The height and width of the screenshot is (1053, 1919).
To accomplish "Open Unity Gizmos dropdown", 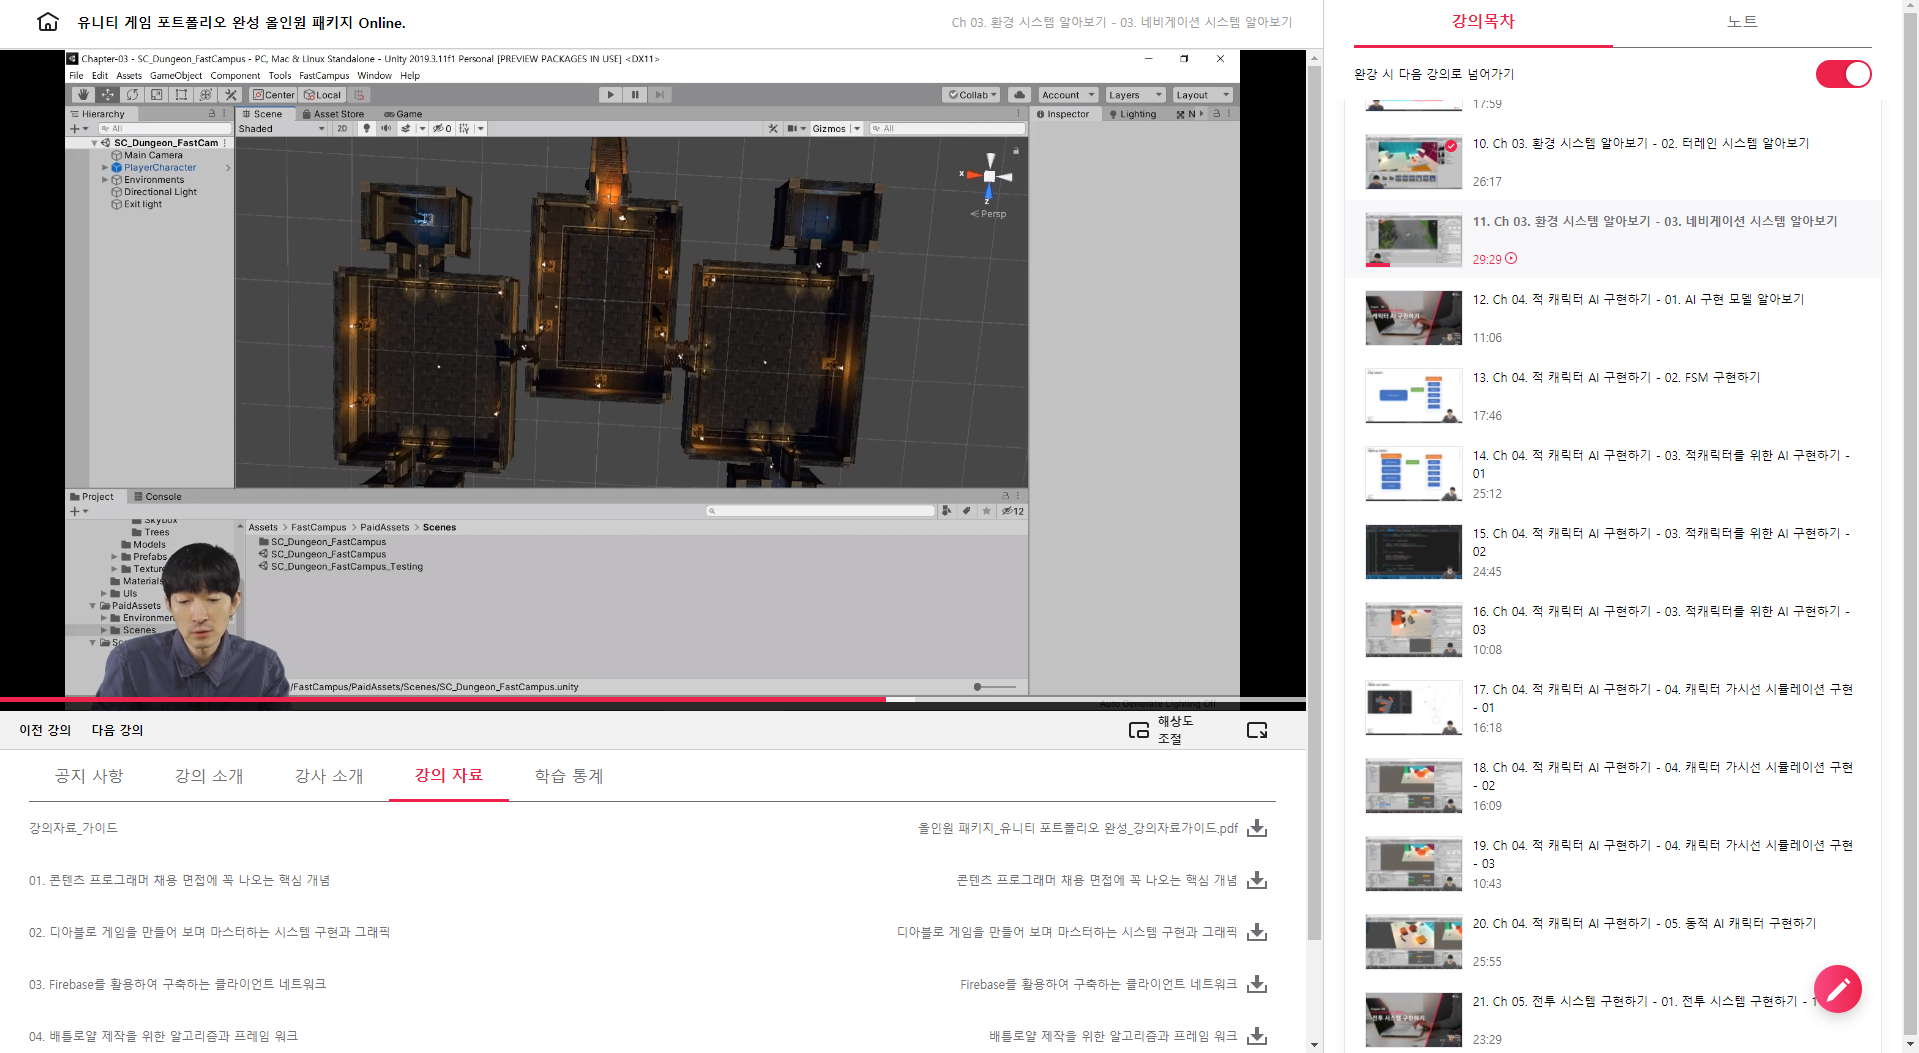I will (836, 128).
